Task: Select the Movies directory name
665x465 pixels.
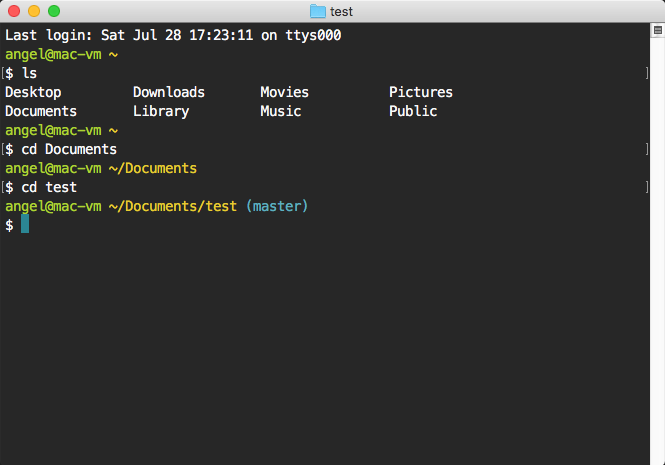Action: (284, 92)
